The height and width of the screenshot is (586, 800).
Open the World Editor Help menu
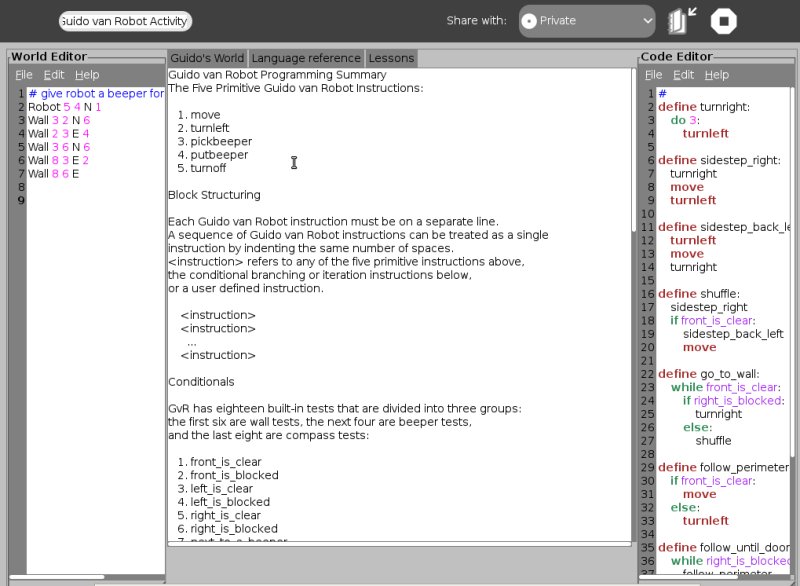87,75
